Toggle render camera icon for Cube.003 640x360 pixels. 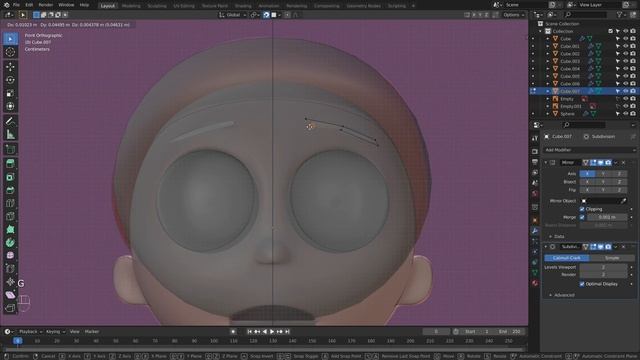pos(633,61)
